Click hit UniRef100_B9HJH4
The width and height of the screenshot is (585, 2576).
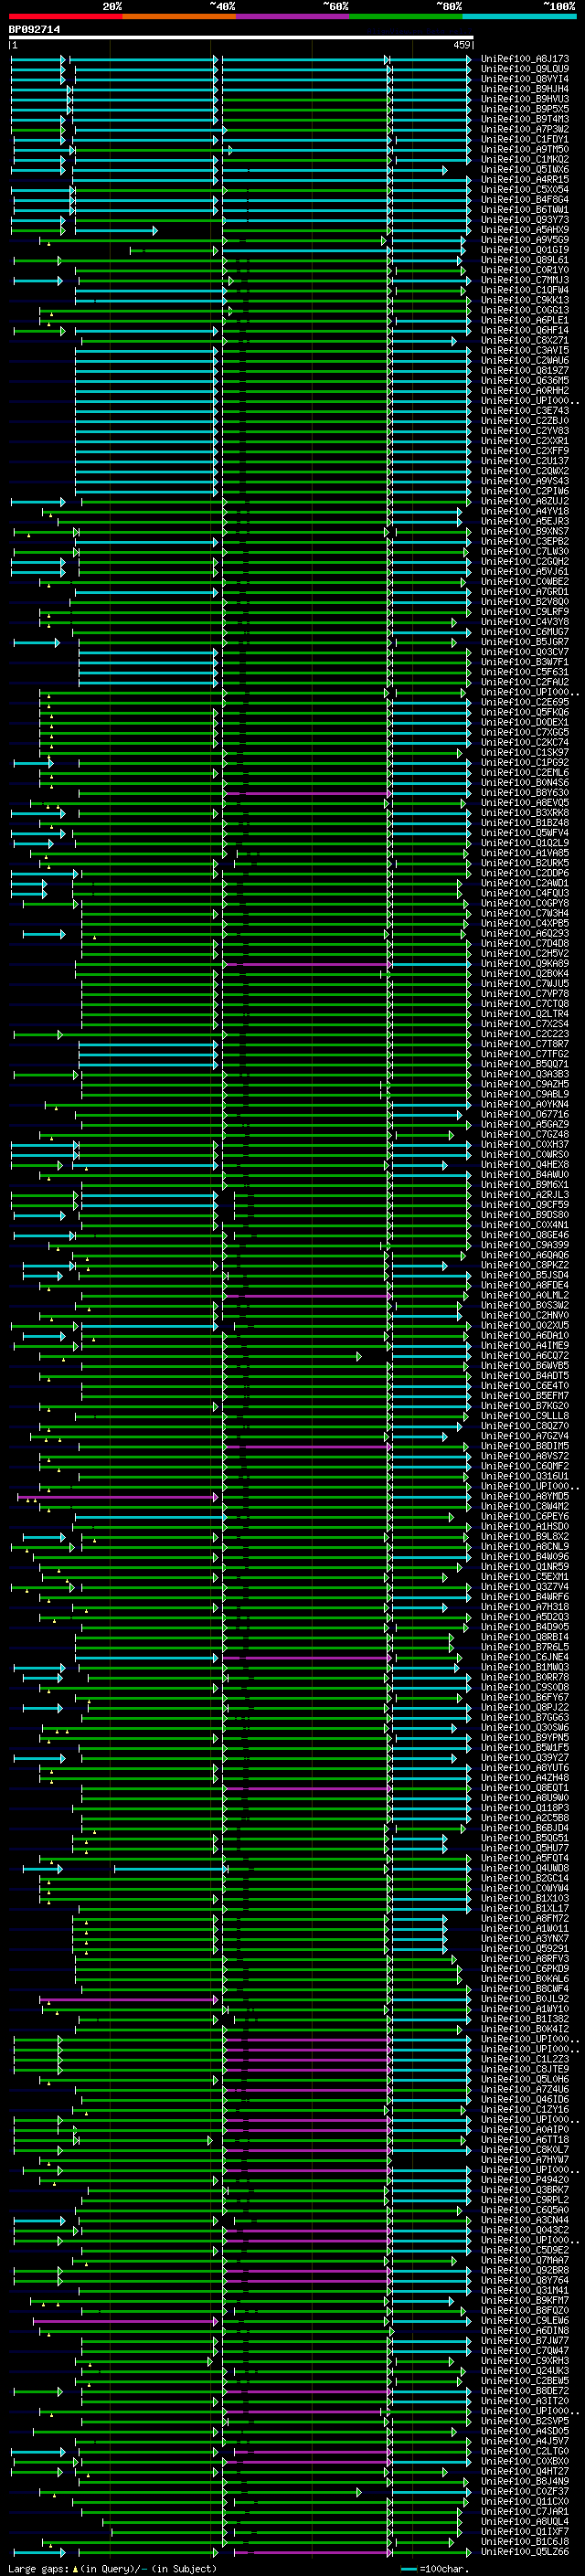(524, 90)
